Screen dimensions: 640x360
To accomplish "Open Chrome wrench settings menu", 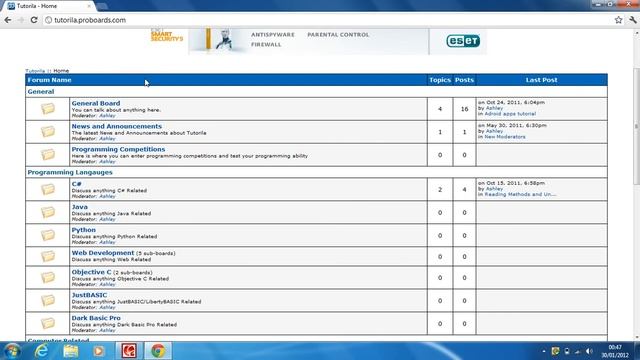I will [633, 20].
